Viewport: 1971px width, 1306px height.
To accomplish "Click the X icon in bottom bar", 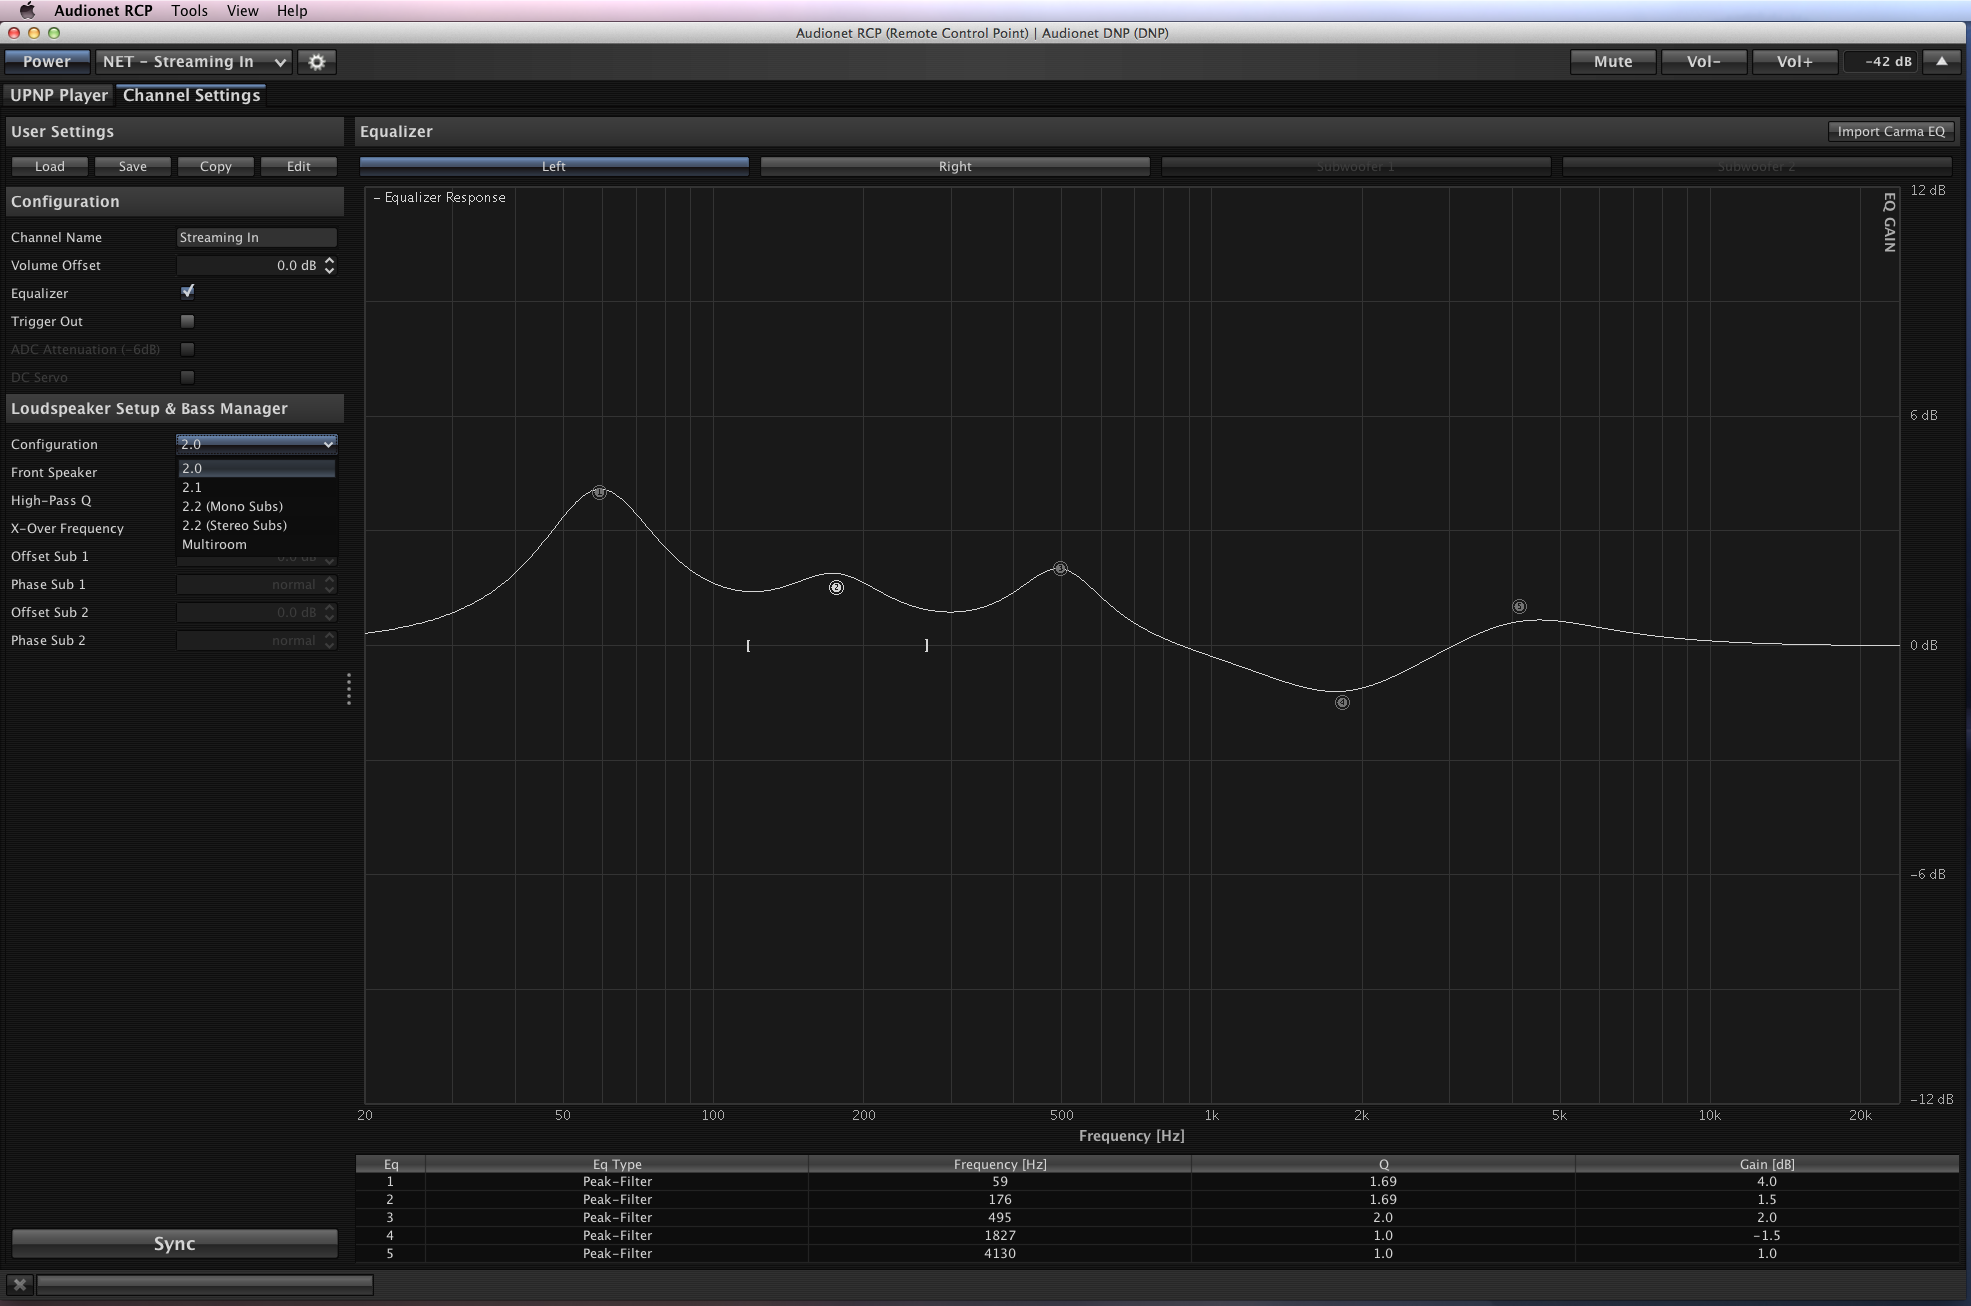I will 20,1285.
